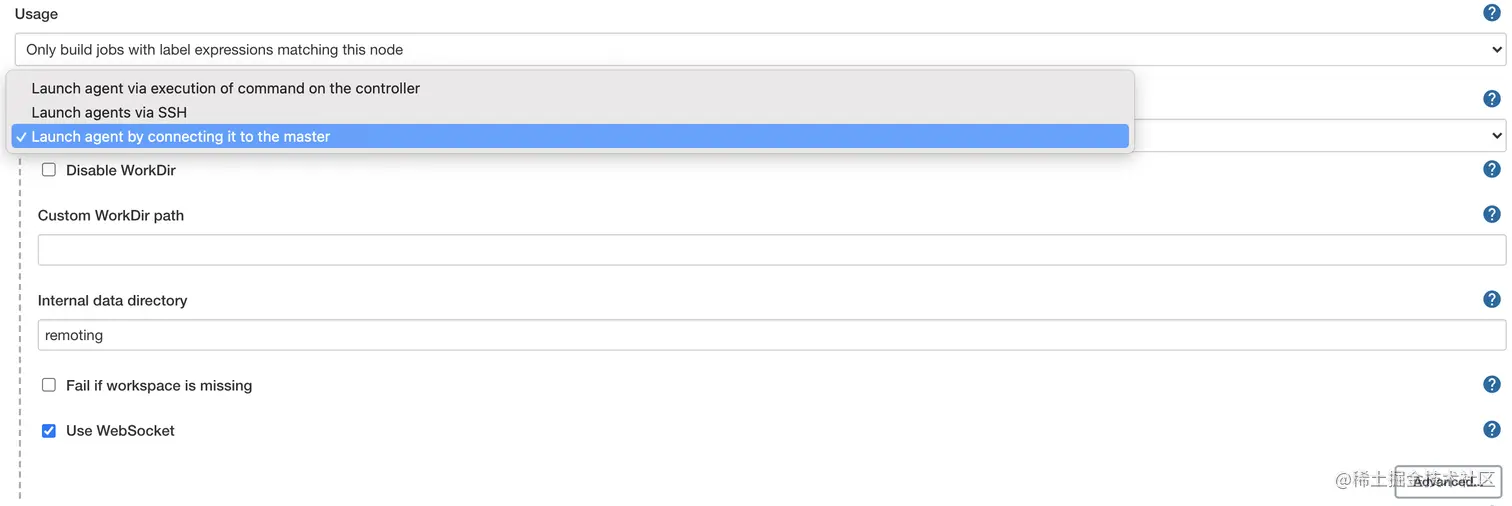Click help icon beside launch method dropdown
This screenshot has height=506, width=1512.
[x=1491, y=99]
